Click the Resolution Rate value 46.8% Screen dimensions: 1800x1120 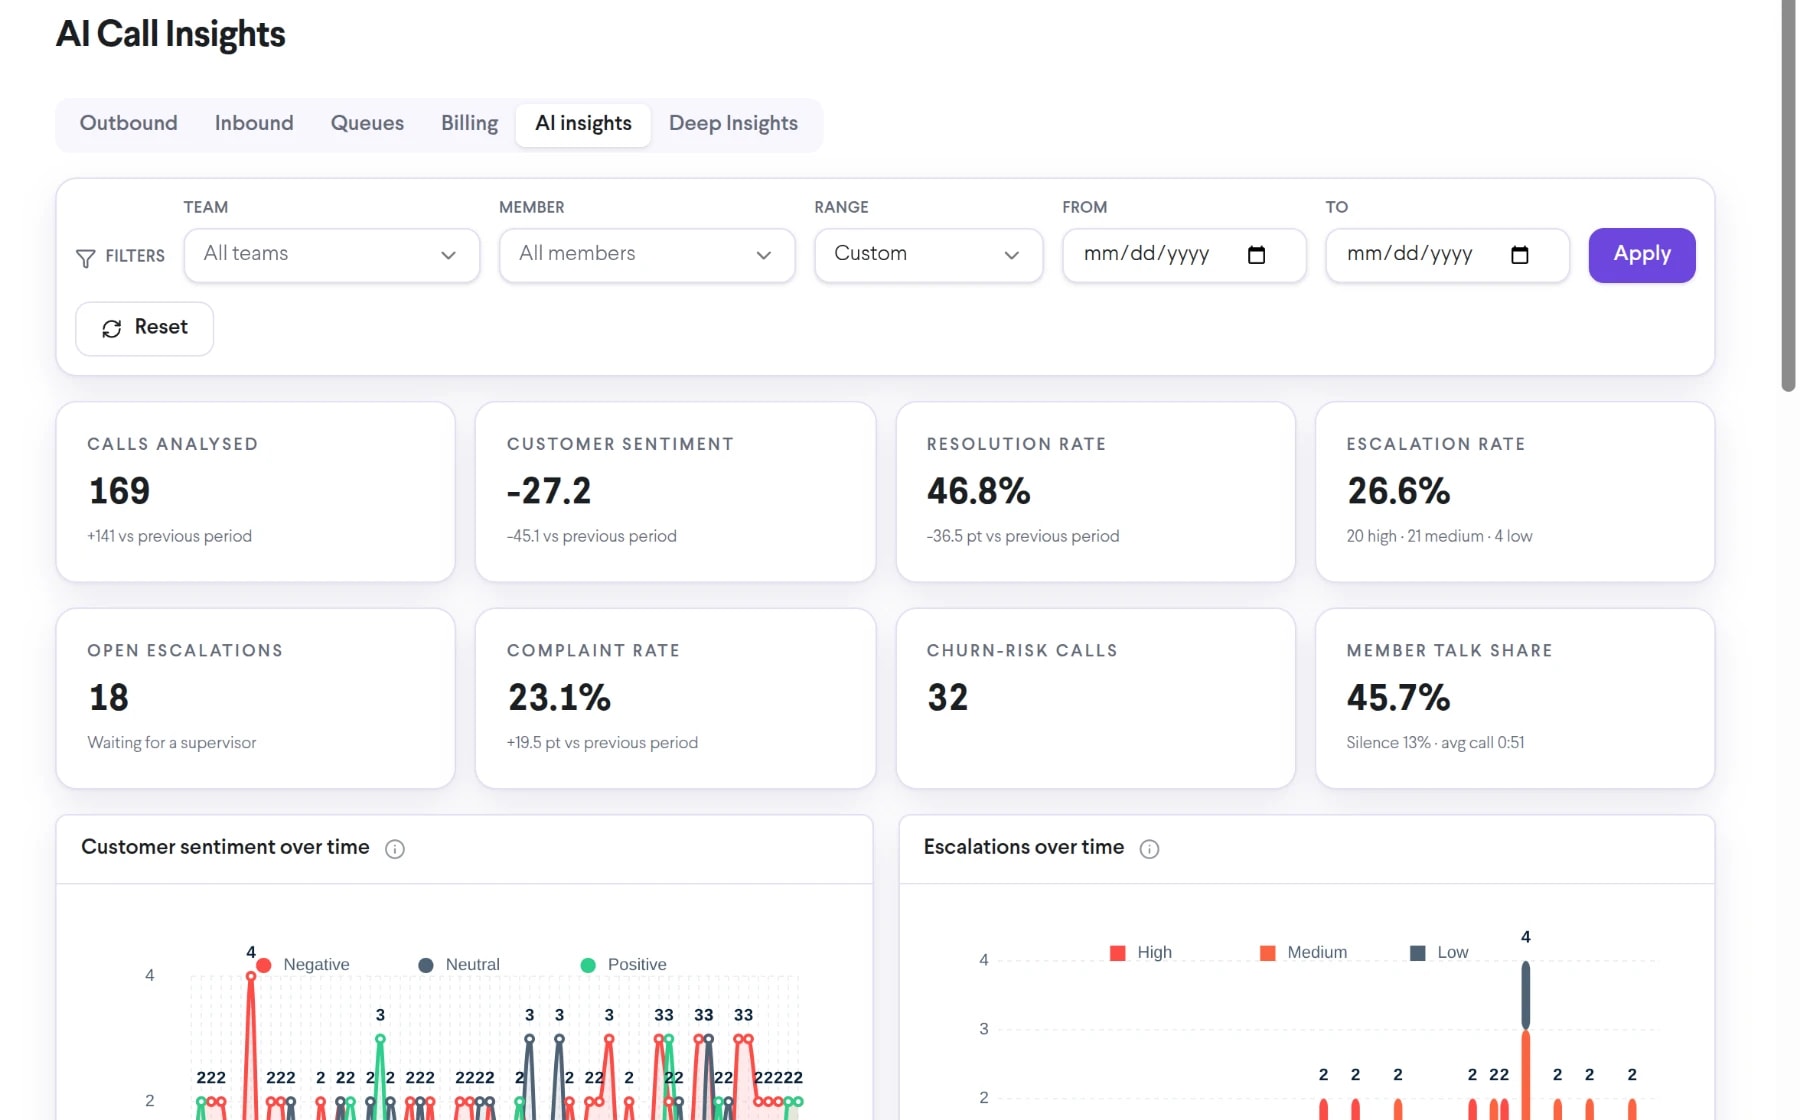coord(978,491)
